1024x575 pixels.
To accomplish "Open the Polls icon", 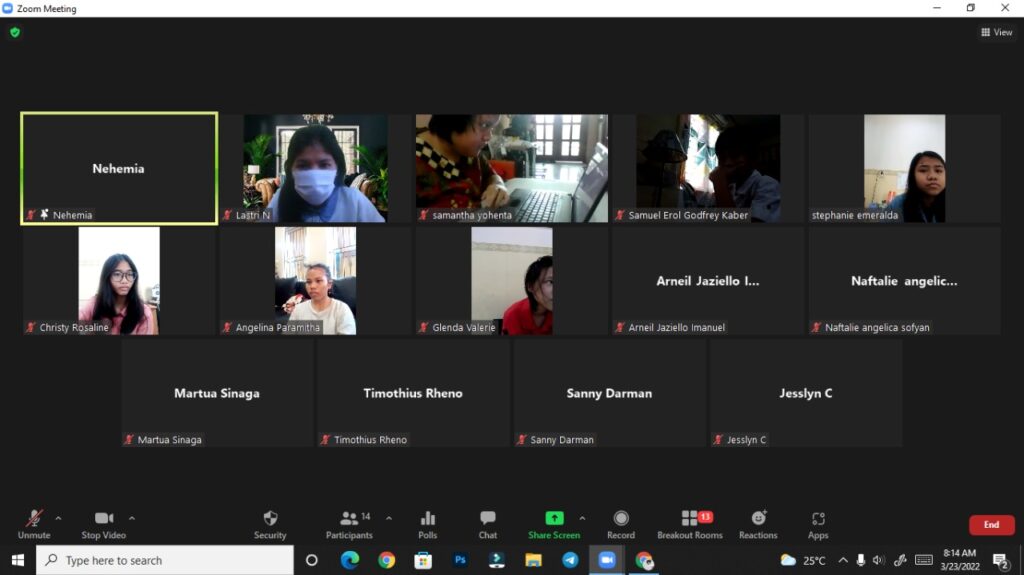I will pos(428,519).
